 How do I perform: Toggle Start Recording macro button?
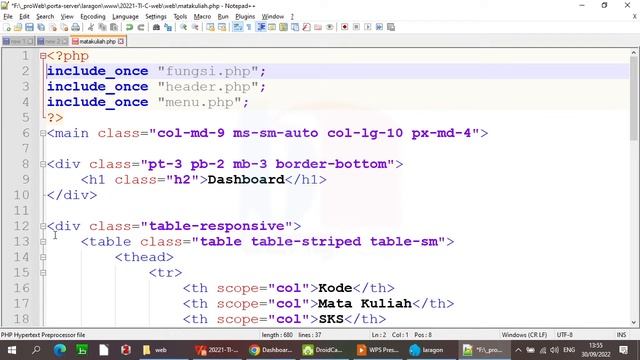coord(344,27)
